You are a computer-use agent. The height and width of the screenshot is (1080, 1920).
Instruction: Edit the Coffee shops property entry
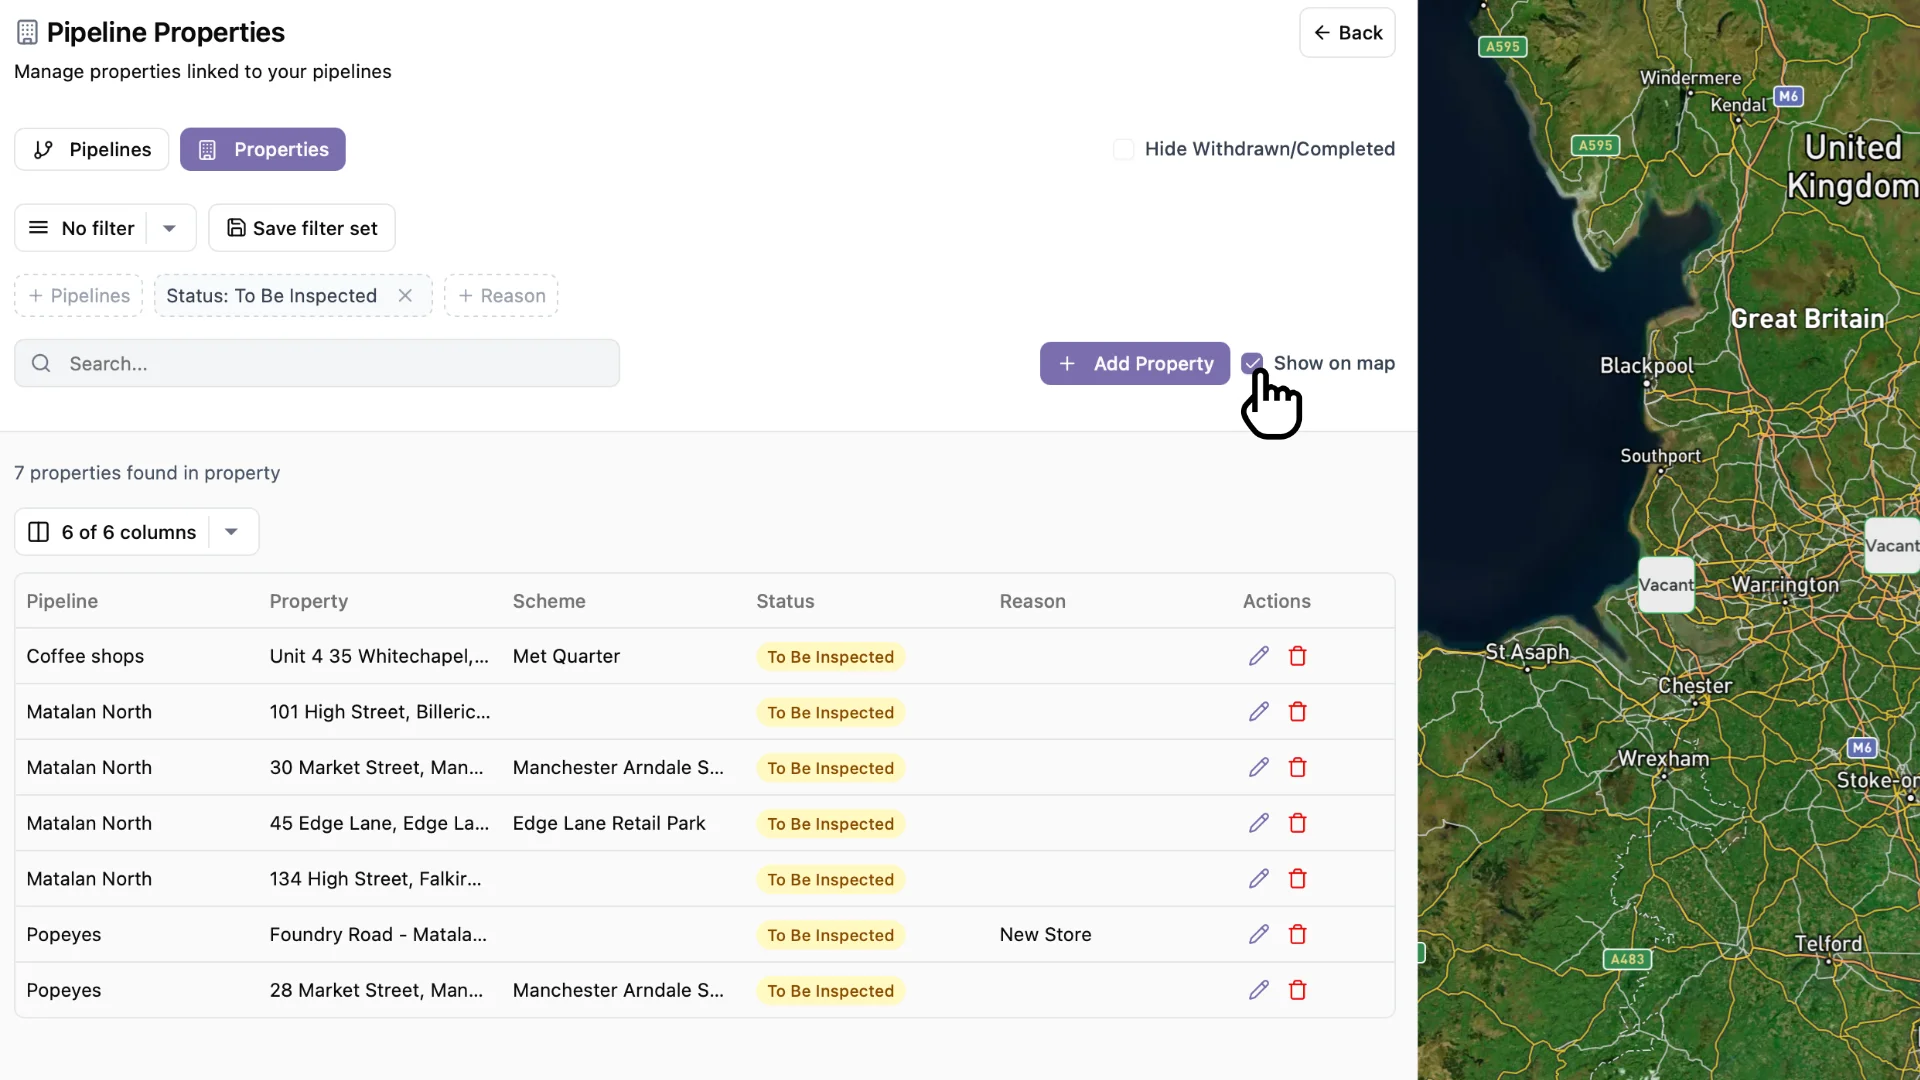pyautogui.click(x=1258, y=656)
